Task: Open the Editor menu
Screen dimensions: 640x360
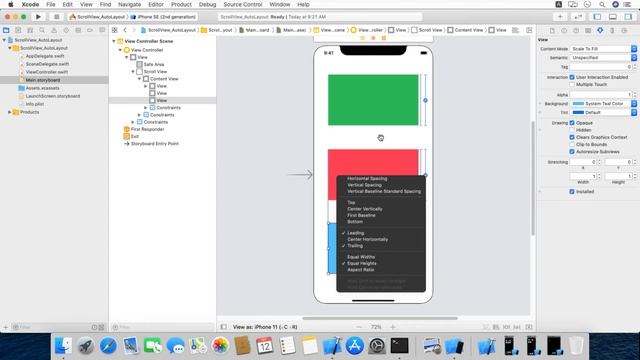Action: point(156,4)
